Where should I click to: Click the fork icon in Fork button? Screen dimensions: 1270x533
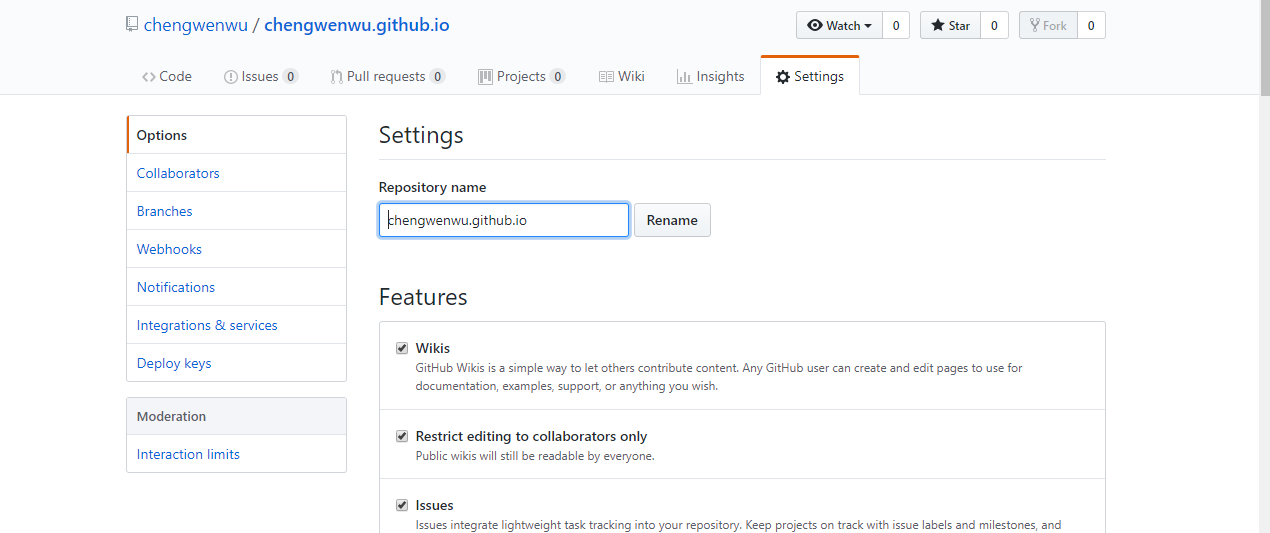(1035, 26)
